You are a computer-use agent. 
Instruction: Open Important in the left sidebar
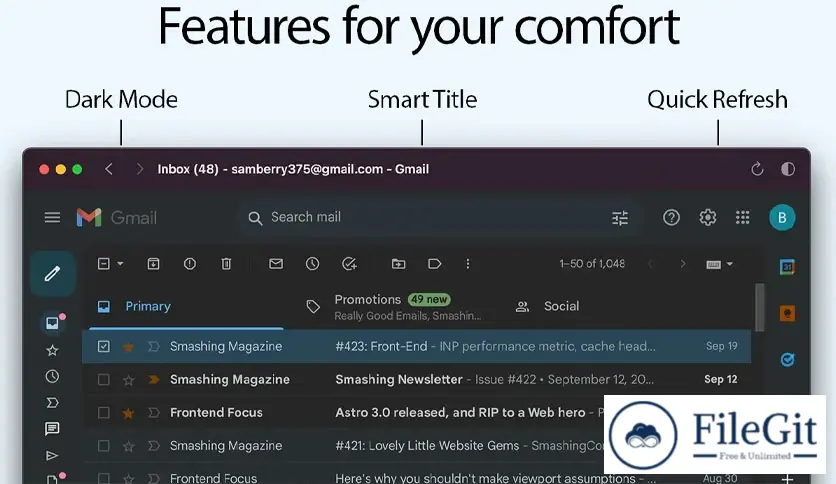(x=52, y=402)
